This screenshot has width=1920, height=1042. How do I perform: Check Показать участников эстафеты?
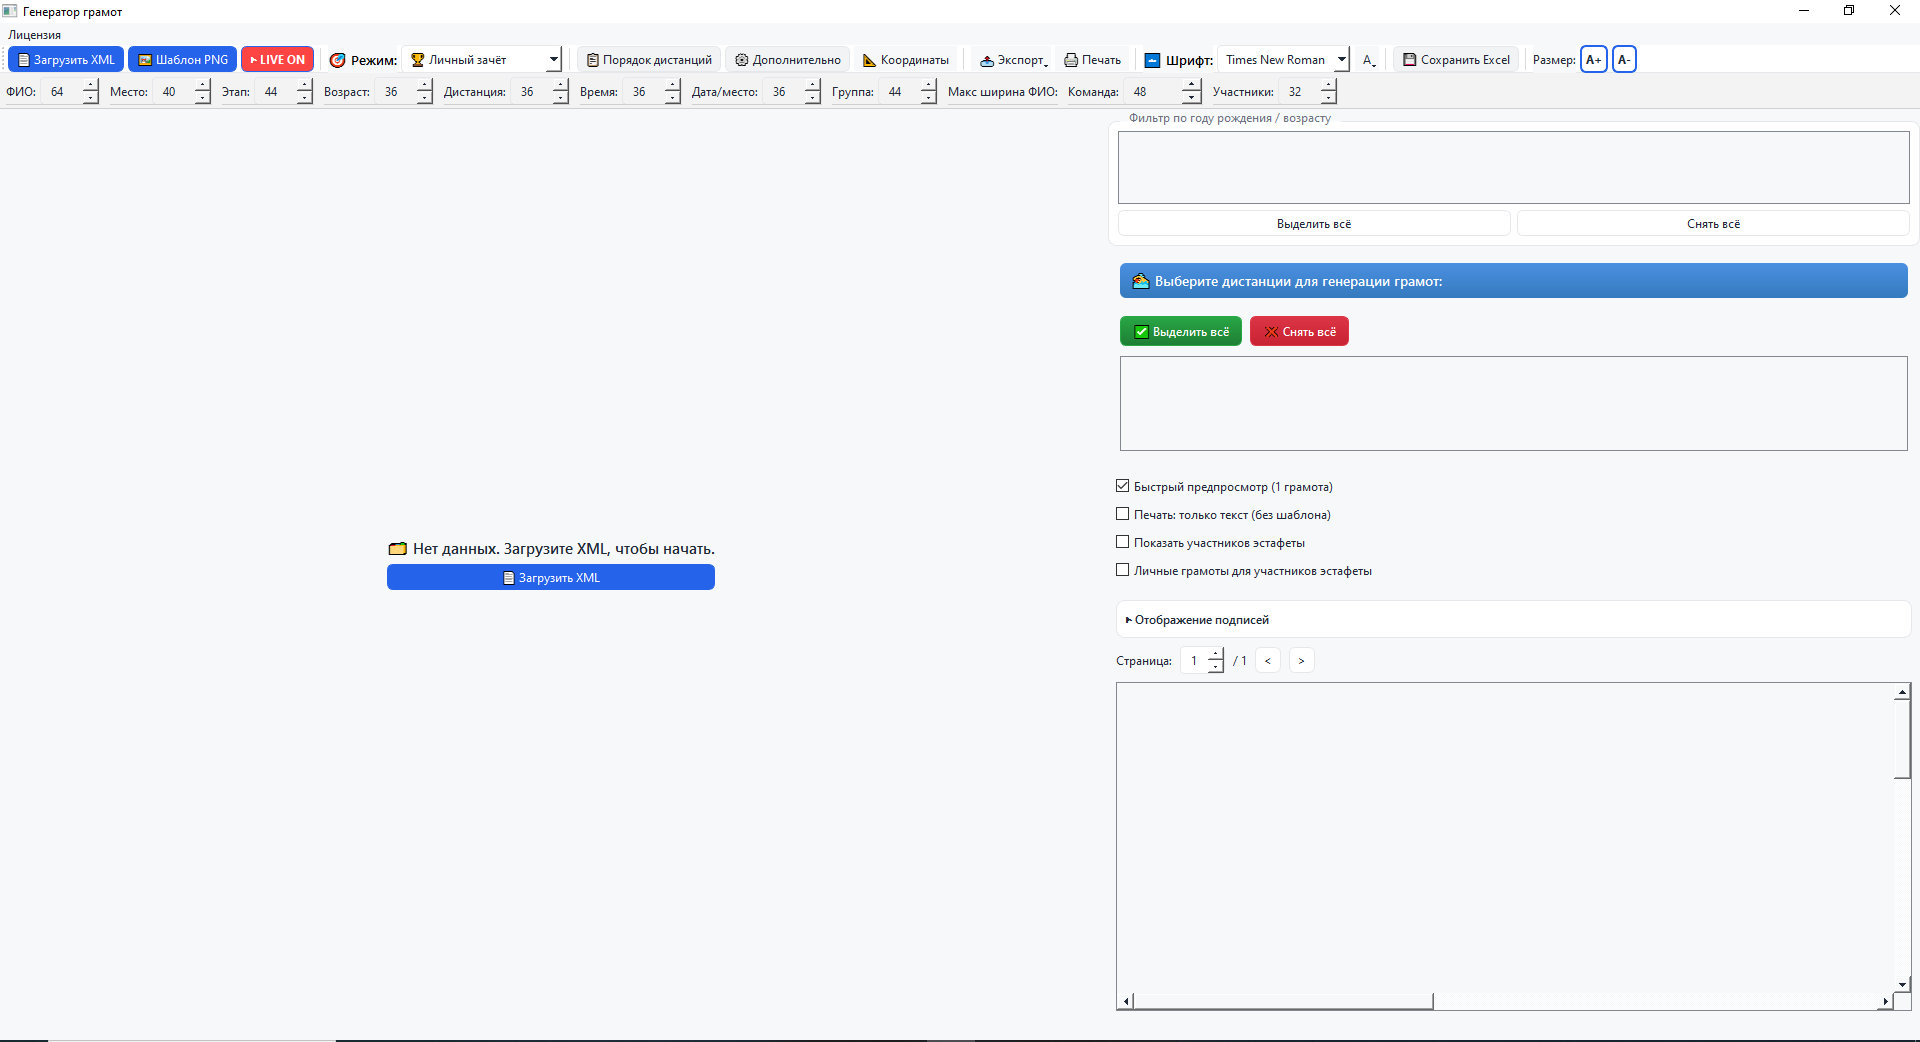[1123, 542]
